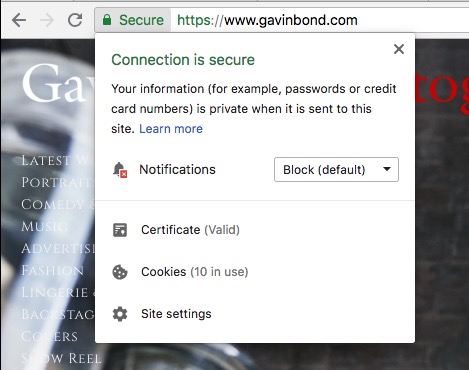Screen dimensions: 469x370
Task: Click the Notifications bell icon
Action: coord(120,170)
